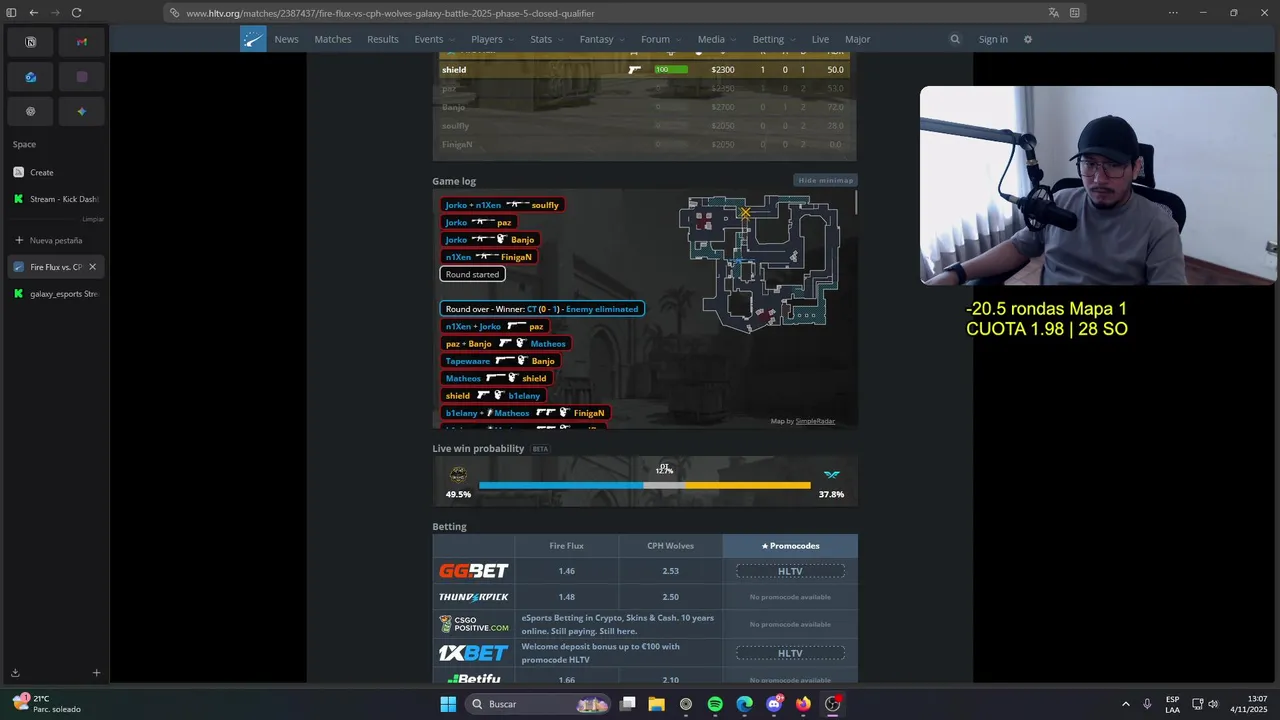Viewport: 1280px width, 720px height.
Task: Hide the minimap in Game log
Action: 826,180
